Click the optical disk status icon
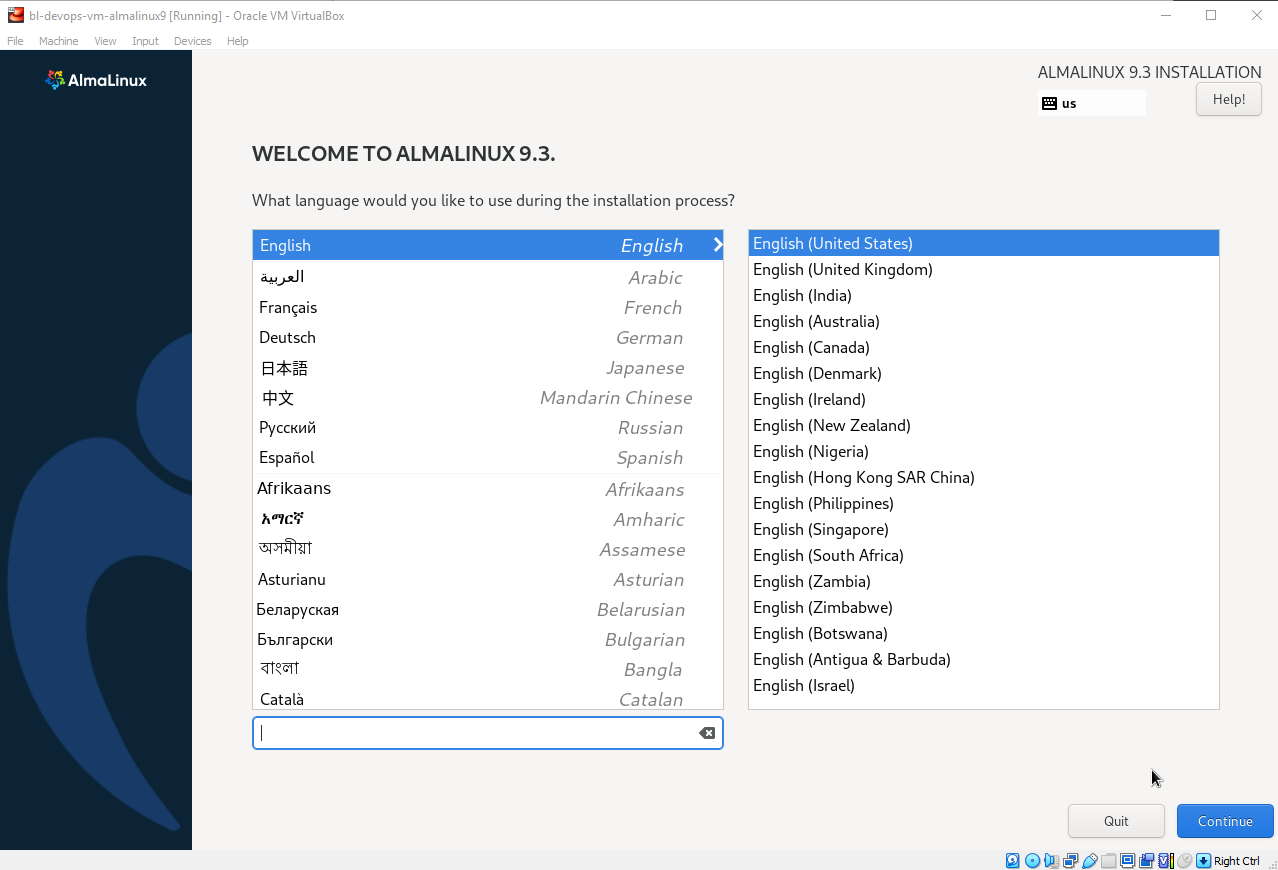 [x=1033, y=861]
